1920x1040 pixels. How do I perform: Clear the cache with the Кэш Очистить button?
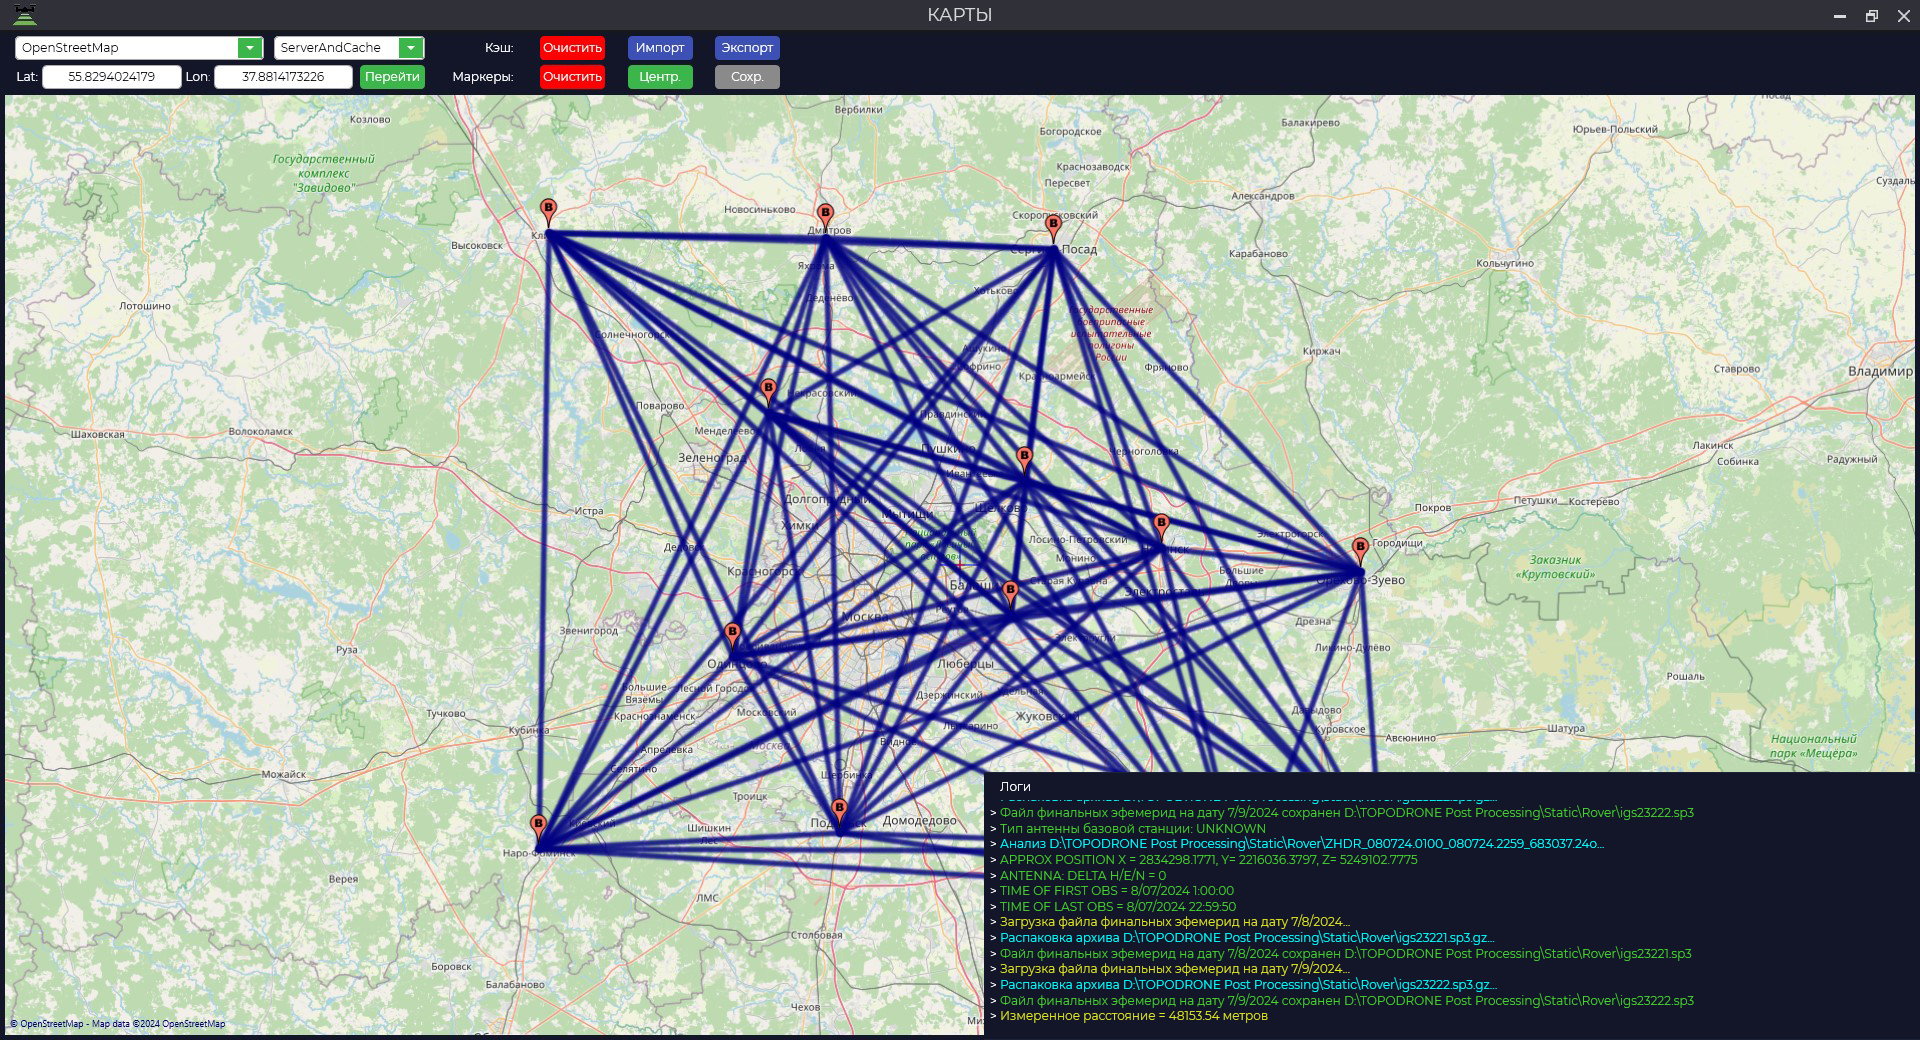tap(572, 48)
